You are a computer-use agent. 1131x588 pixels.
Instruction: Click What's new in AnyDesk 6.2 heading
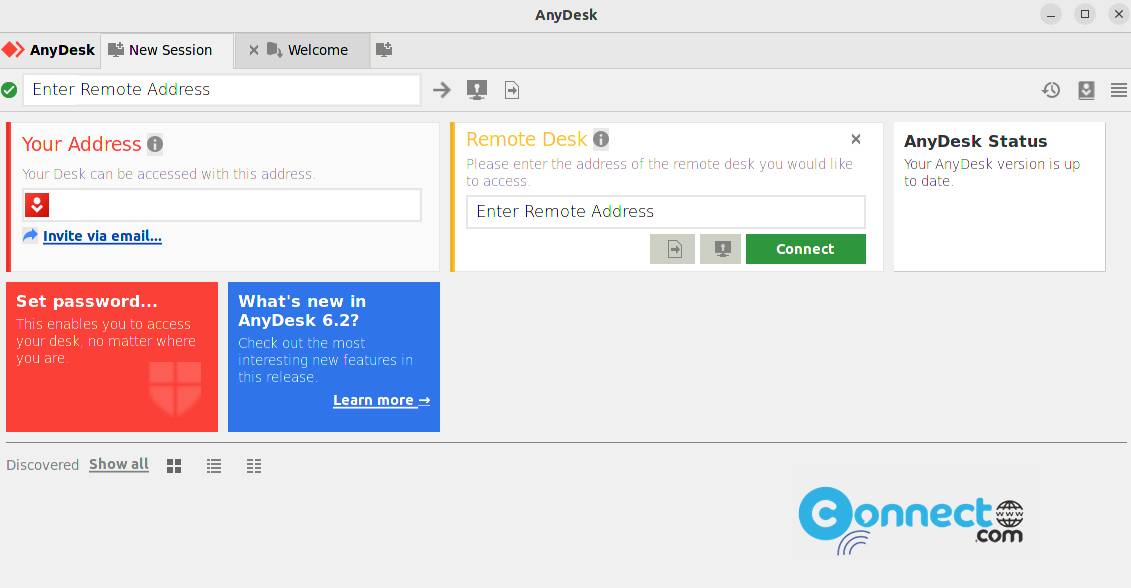click(302, 311)
